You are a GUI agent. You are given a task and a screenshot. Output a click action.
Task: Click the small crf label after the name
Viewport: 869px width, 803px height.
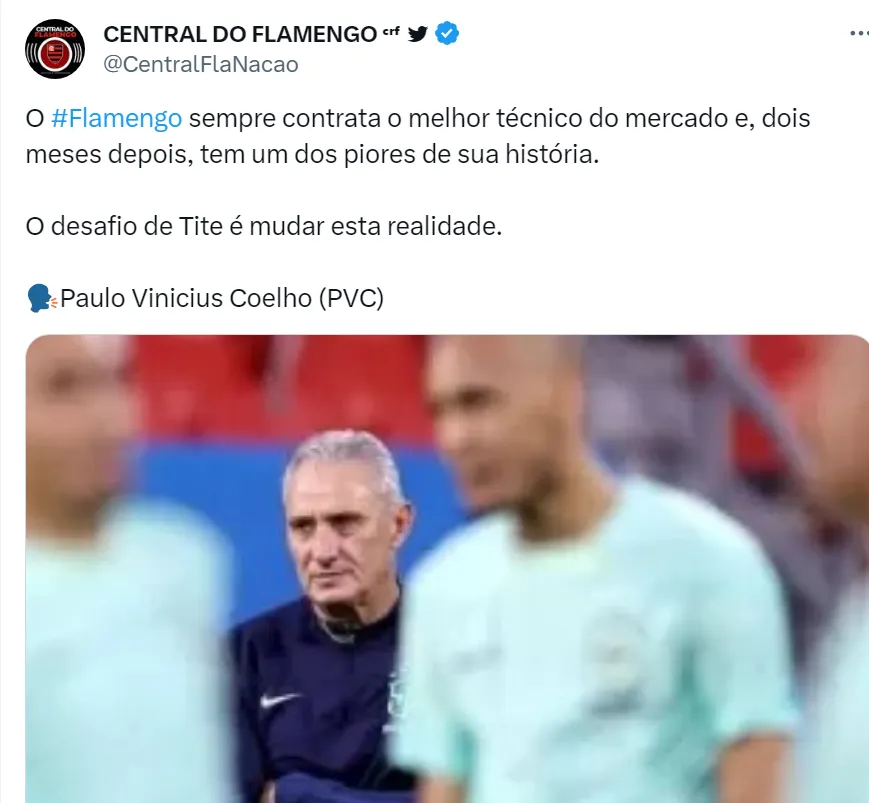pyautogui.click(x=391, y=31)
